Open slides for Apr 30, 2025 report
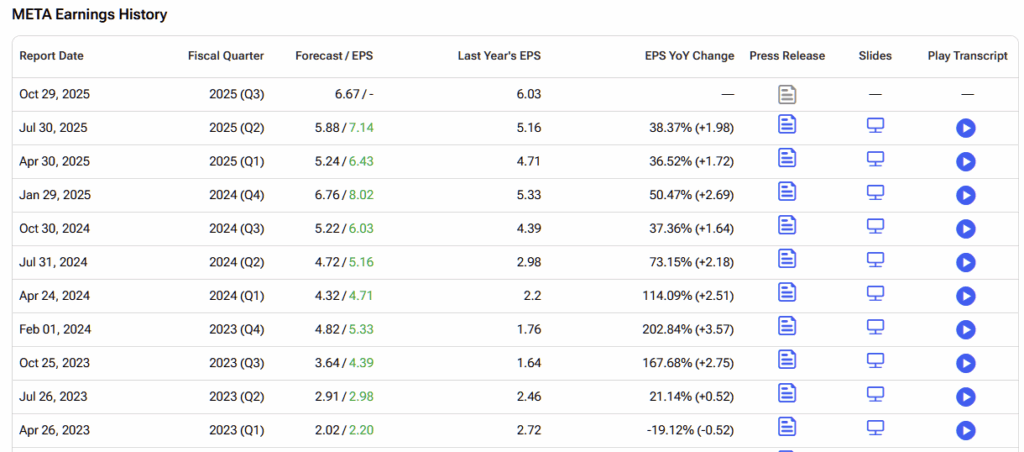This screenshot has height=452, width=1024. [x=875, y=159]
